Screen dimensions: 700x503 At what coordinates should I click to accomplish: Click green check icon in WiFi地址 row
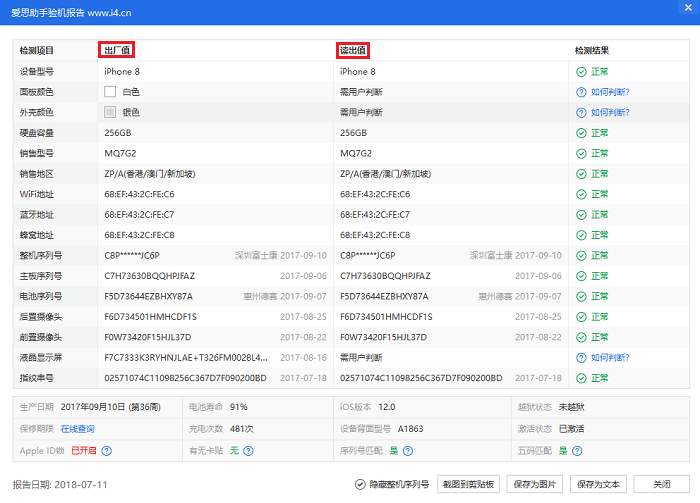(x=581, y=194)
